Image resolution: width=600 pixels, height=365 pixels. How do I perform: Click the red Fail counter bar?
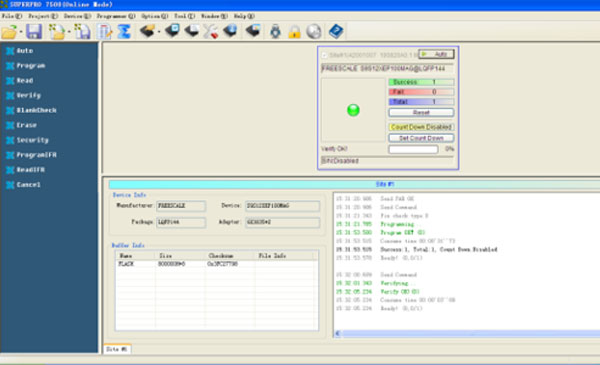tap(421, 92)
